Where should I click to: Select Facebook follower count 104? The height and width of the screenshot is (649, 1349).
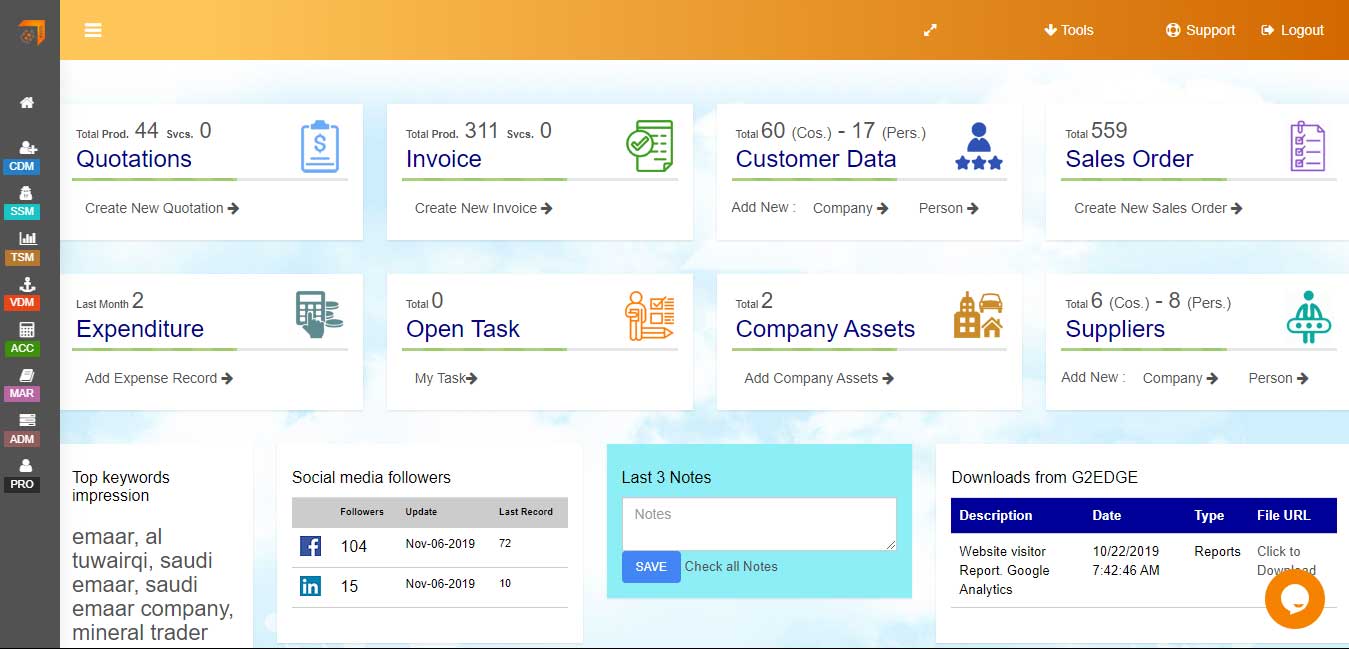354,546
